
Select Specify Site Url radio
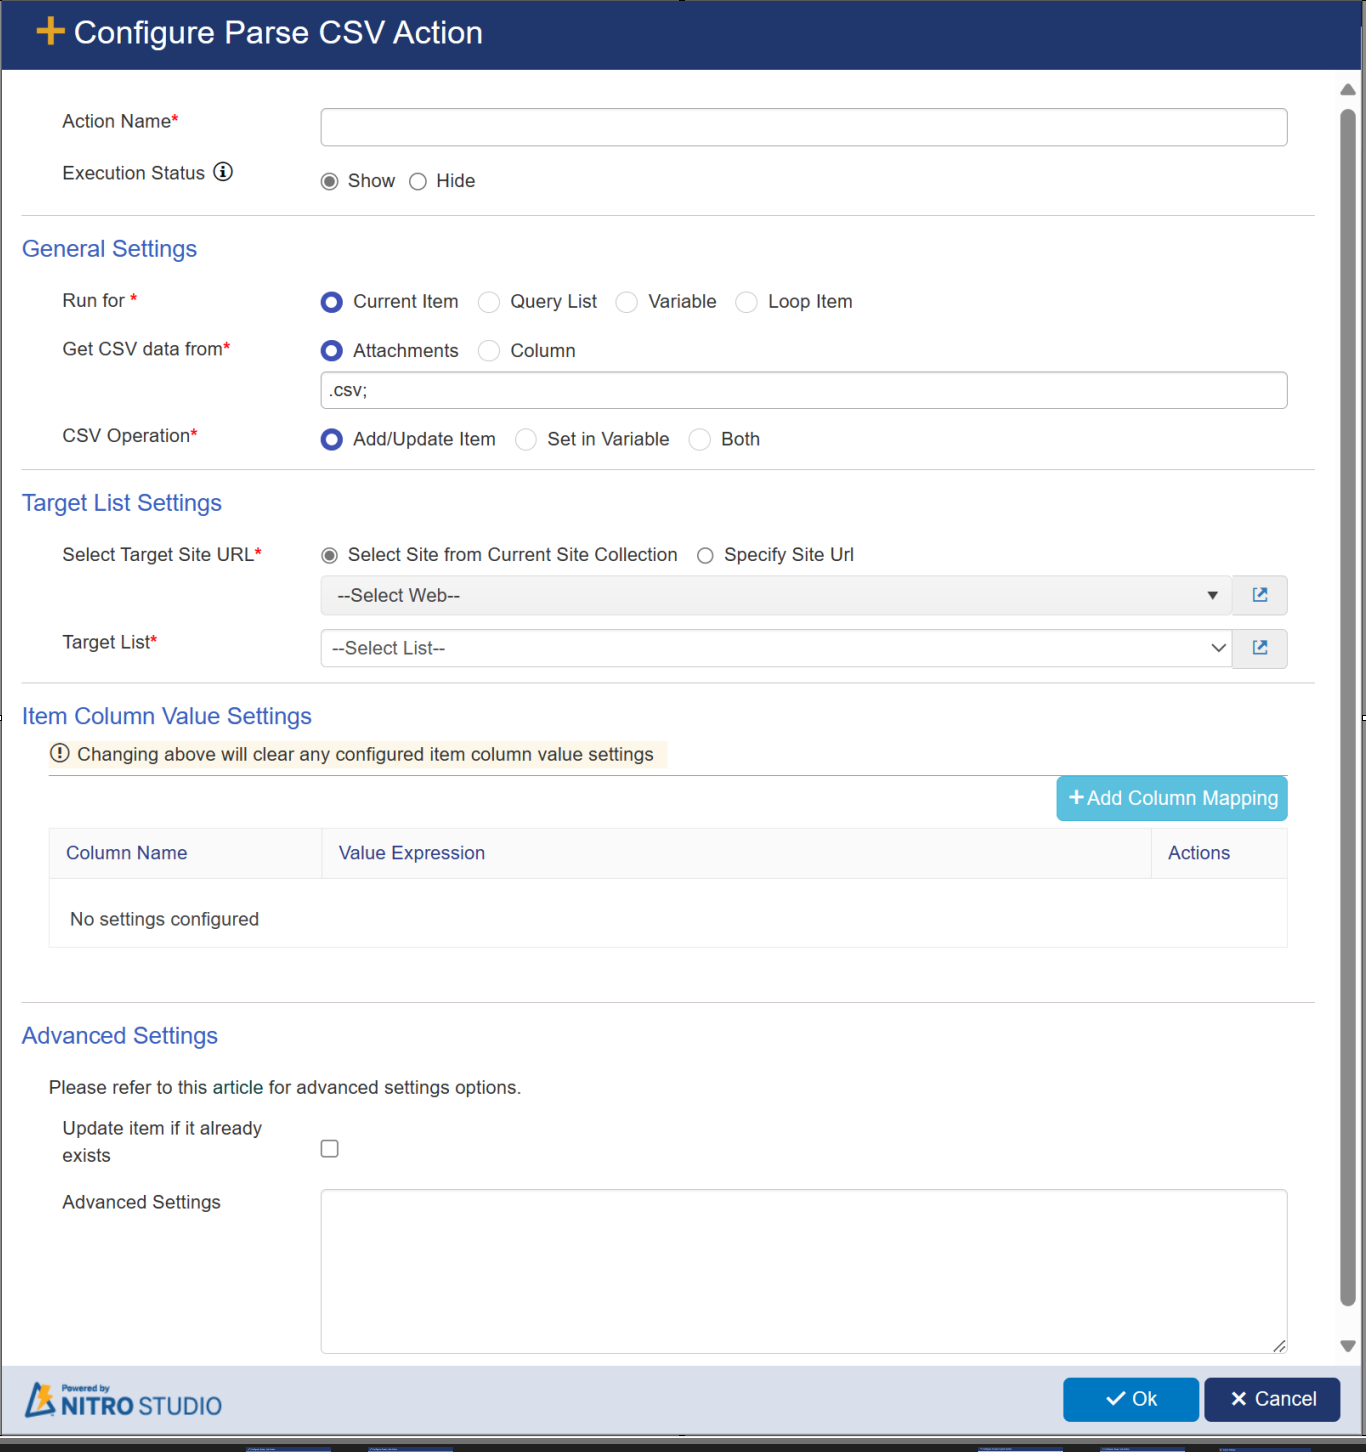tap(705, 555)
